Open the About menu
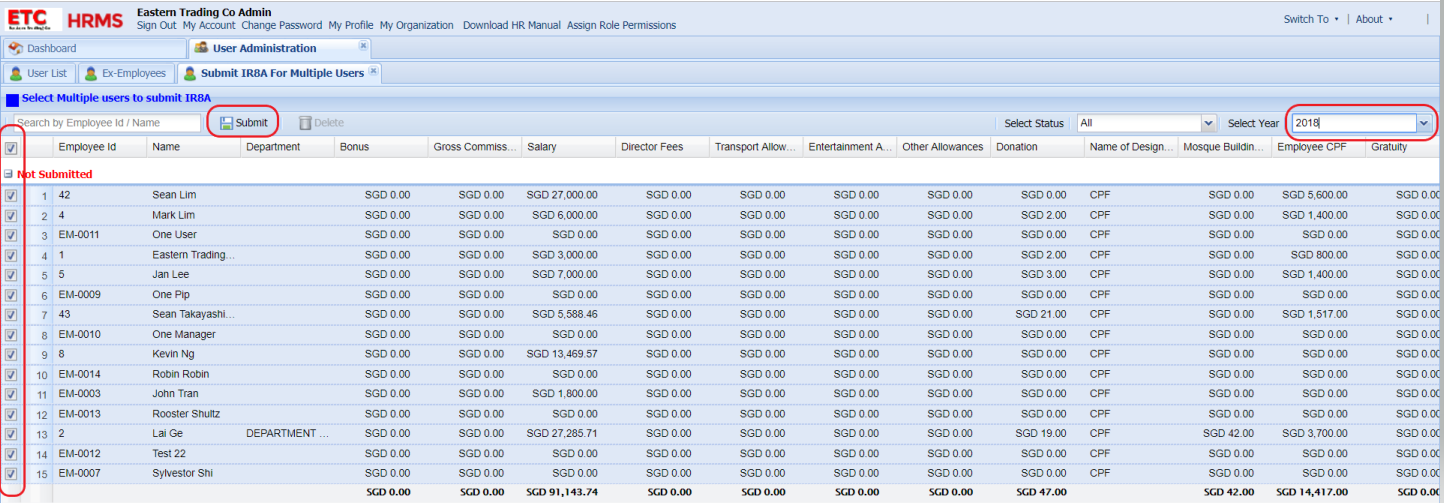1444x503 pixels. pyautogui.click(x=1373, y=19)
